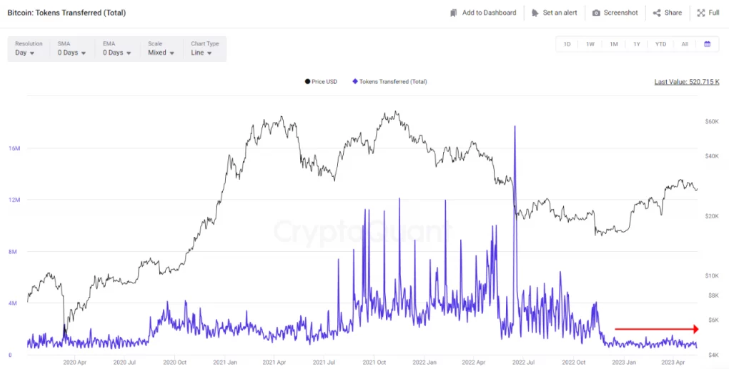The width and height of the screenshot is (731, 374).
Task: Click the 2022 Apr date label
Action: [x=474, y=362]
